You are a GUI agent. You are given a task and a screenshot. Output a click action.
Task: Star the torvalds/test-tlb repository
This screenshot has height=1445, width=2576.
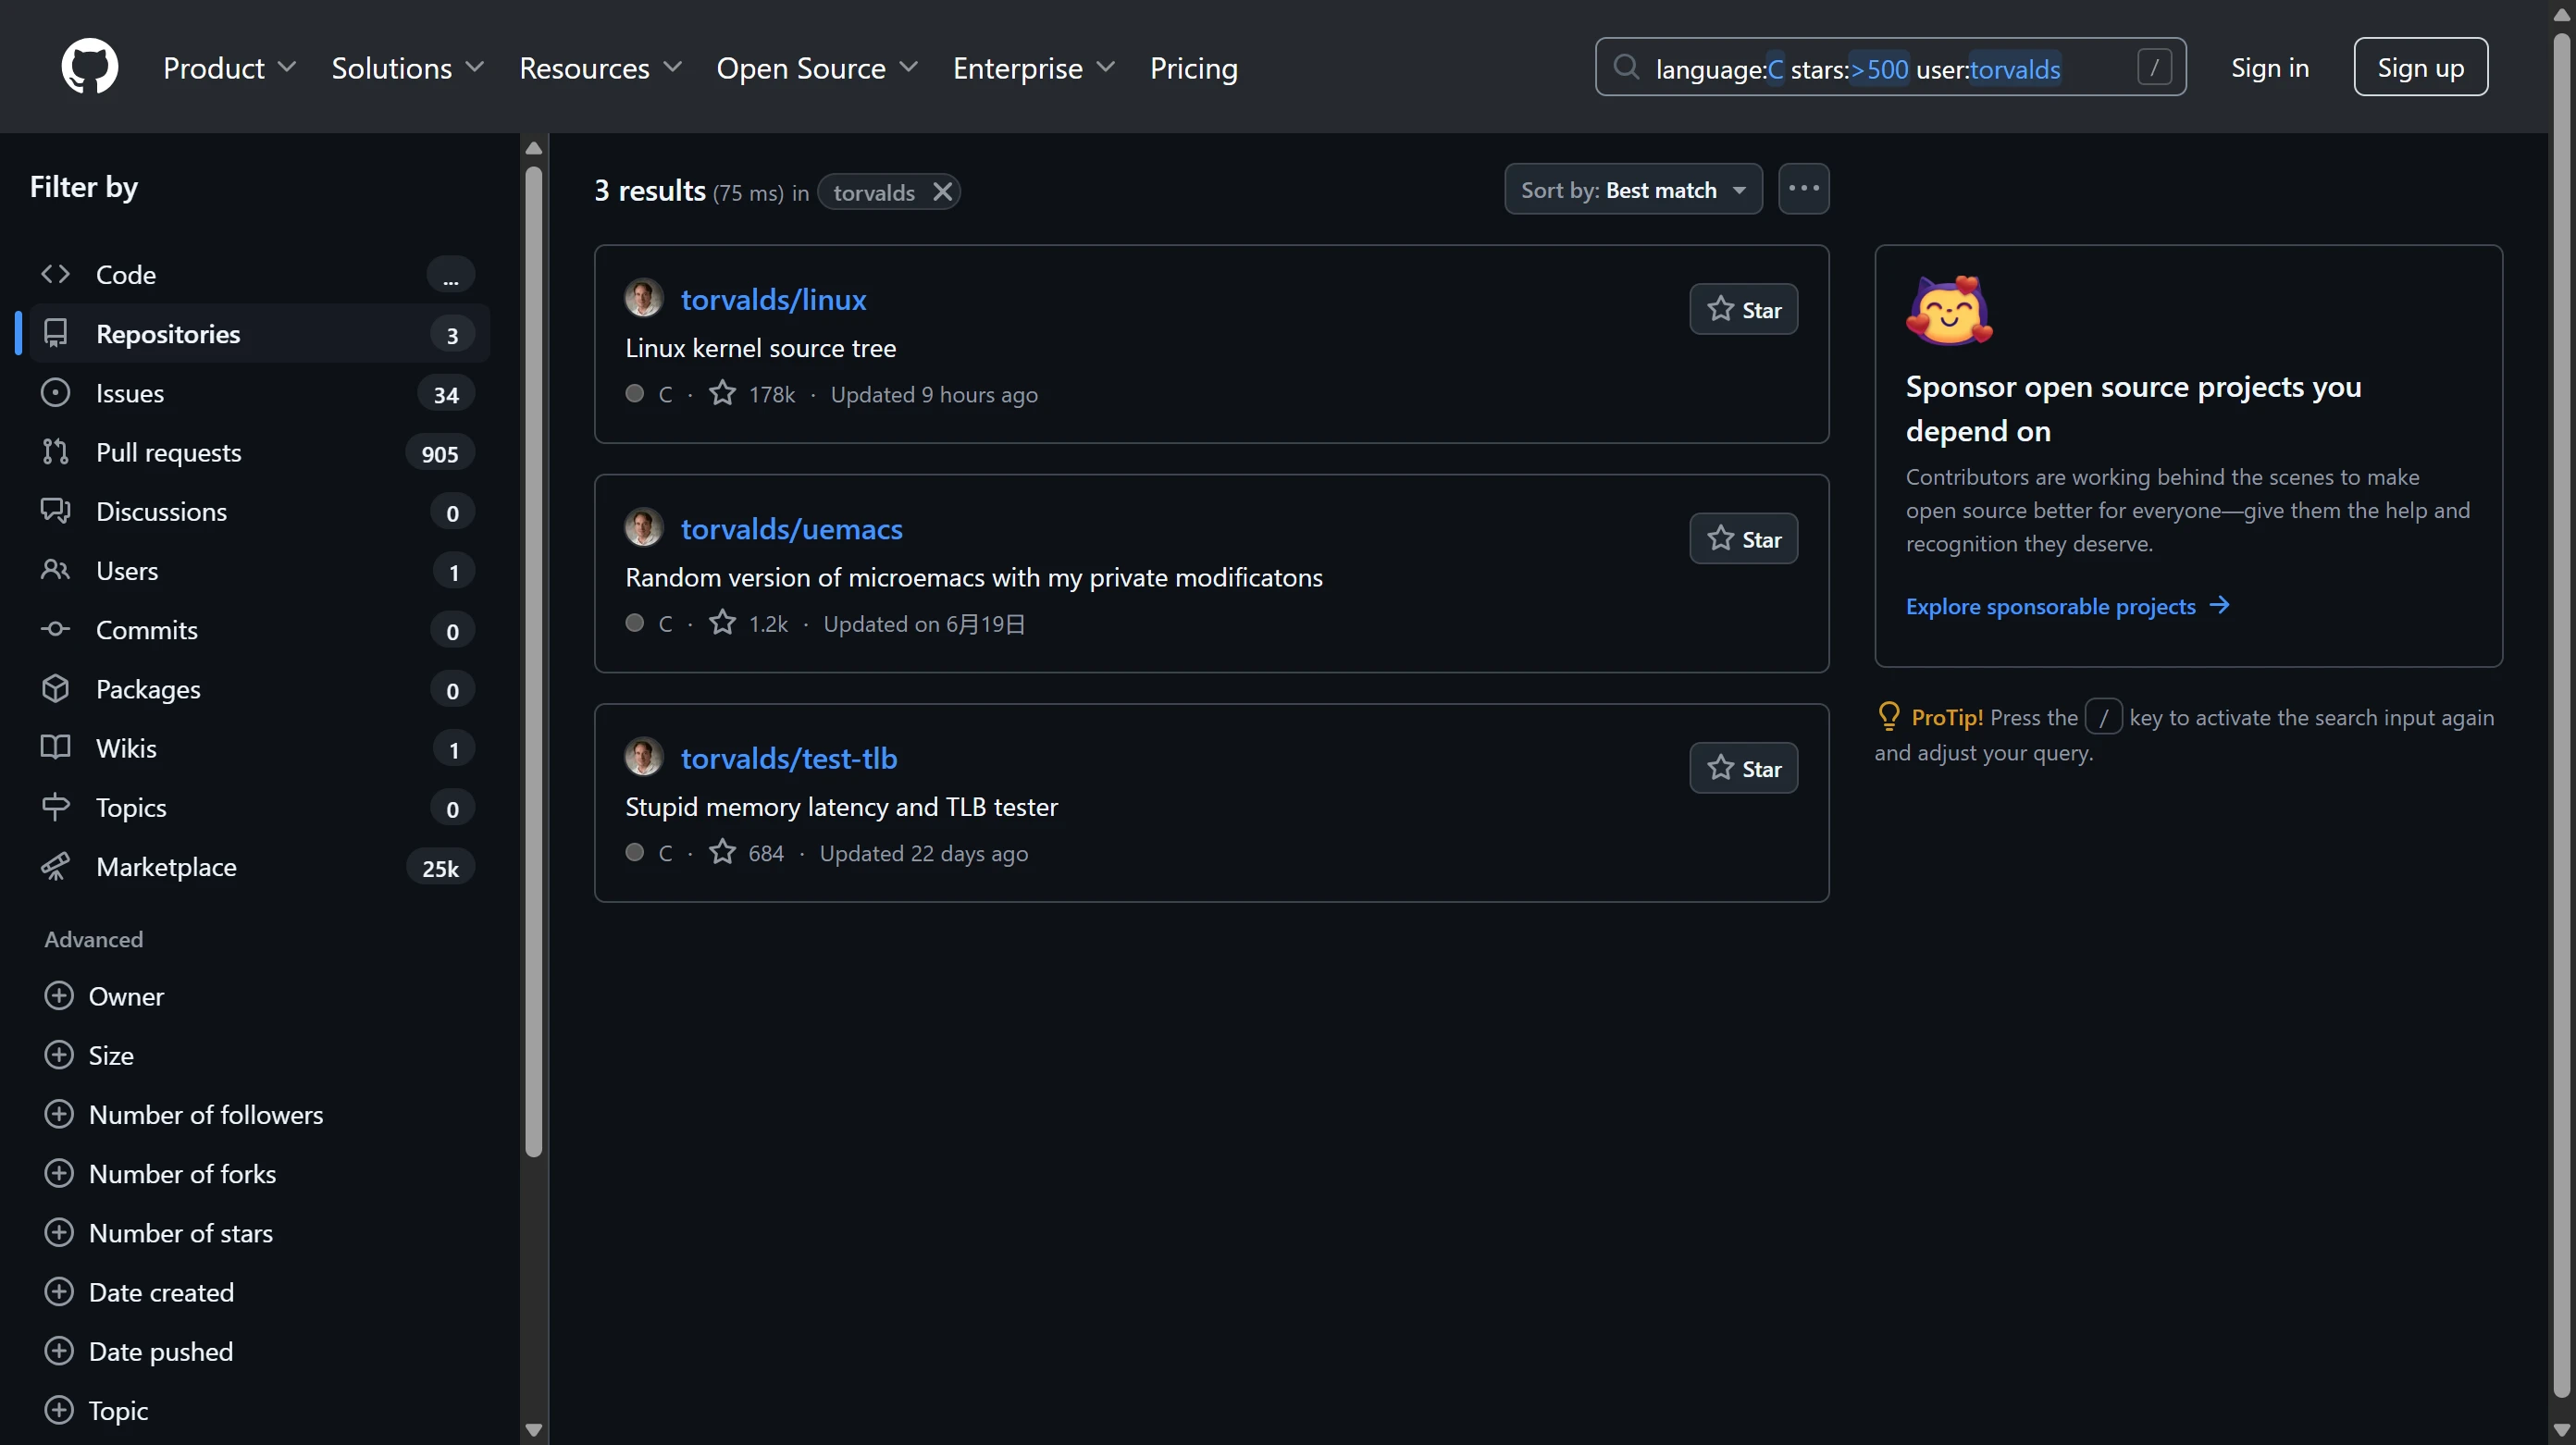(x=1743, y=768)
